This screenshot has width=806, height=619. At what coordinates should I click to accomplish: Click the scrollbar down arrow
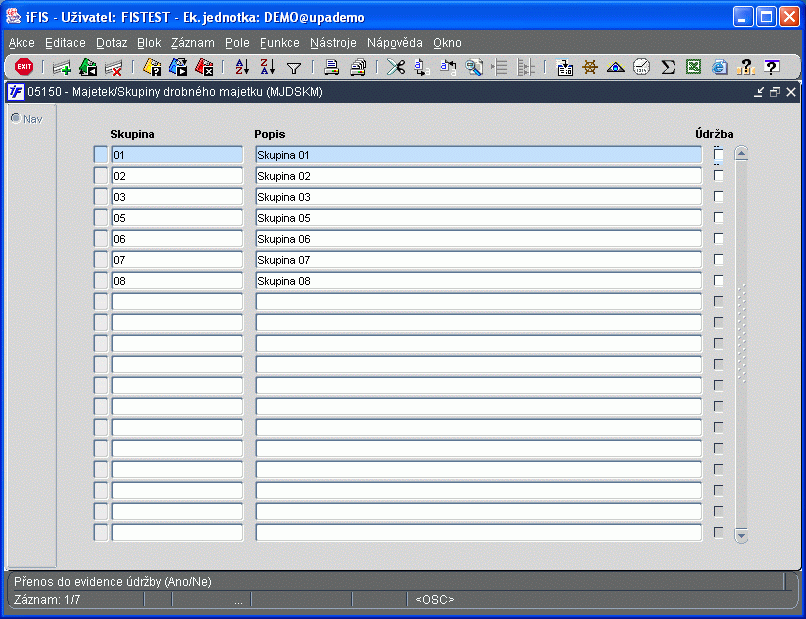[741, 535]
